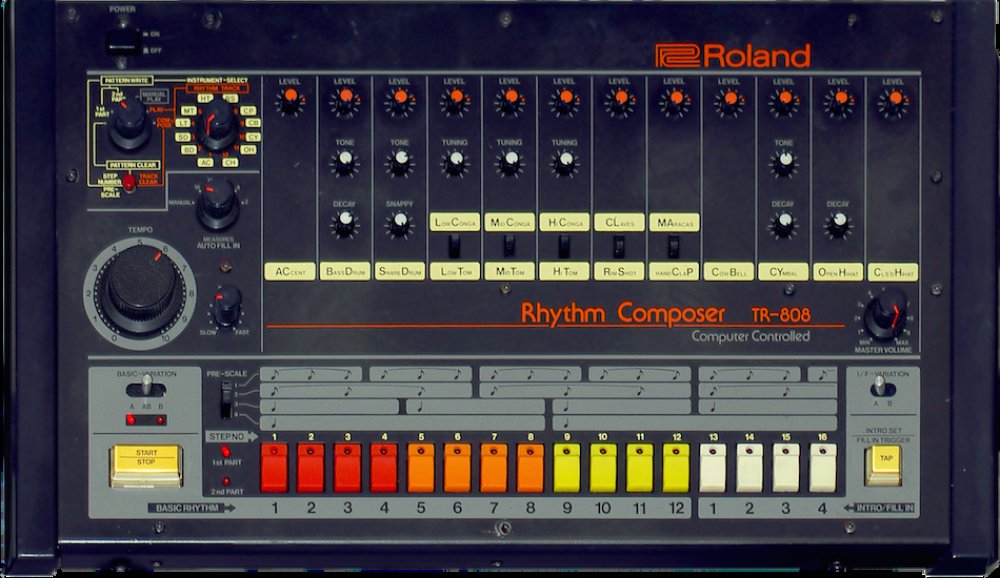This screenshot has height=578, width=1000.
Task: Toggle the Basic Variation A/AB/B switch
Action: coord(146,384)
